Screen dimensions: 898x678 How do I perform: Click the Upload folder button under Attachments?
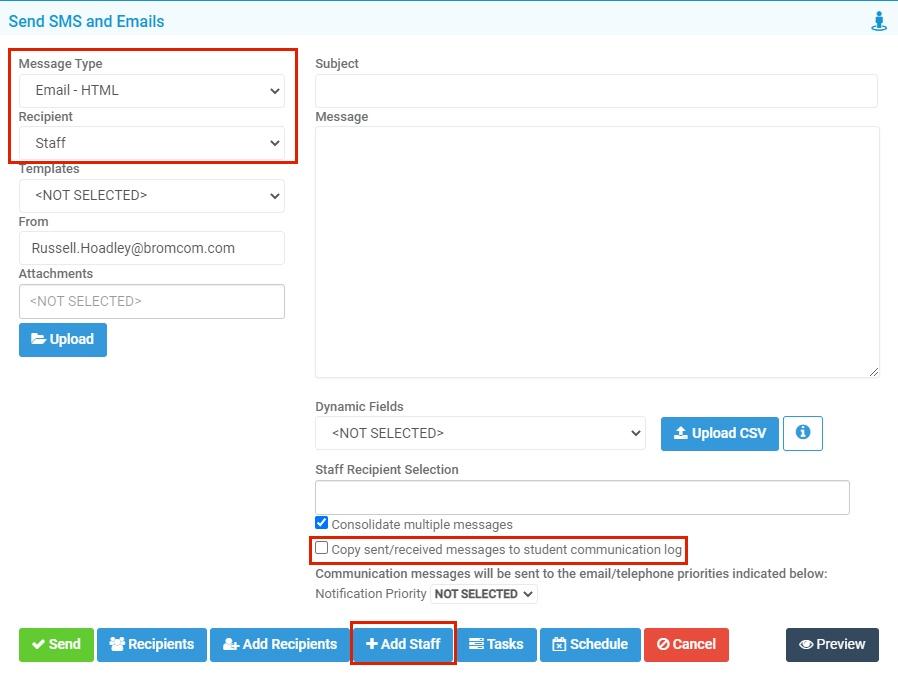[63, 339]
